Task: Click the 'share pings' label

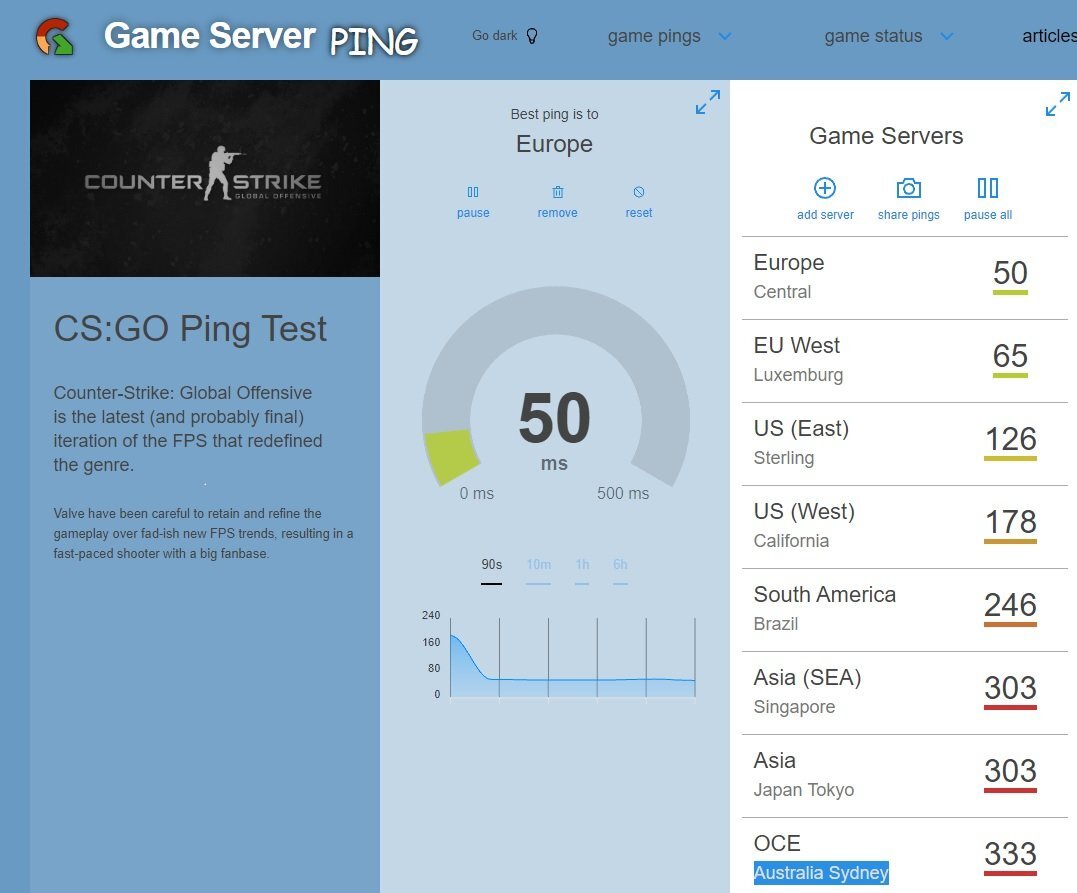Action: click(x=909, y=214)
